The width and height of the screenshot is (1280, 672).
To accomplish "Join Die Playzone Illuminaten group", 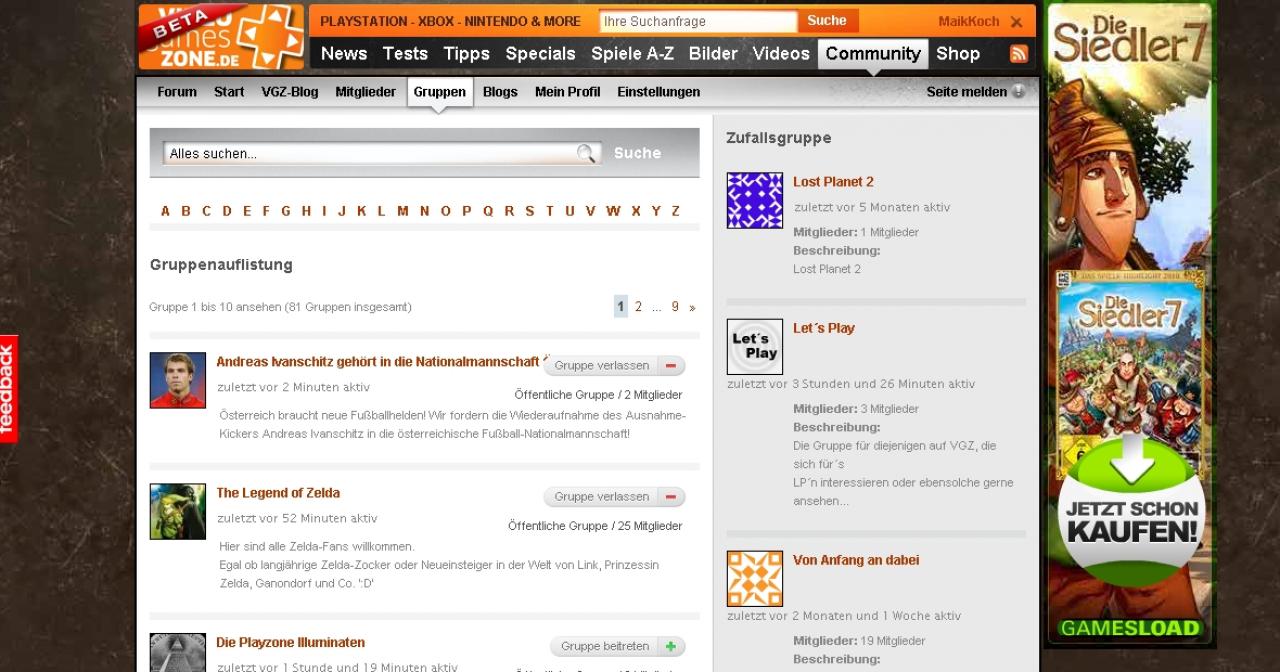I will pos(617,646).
